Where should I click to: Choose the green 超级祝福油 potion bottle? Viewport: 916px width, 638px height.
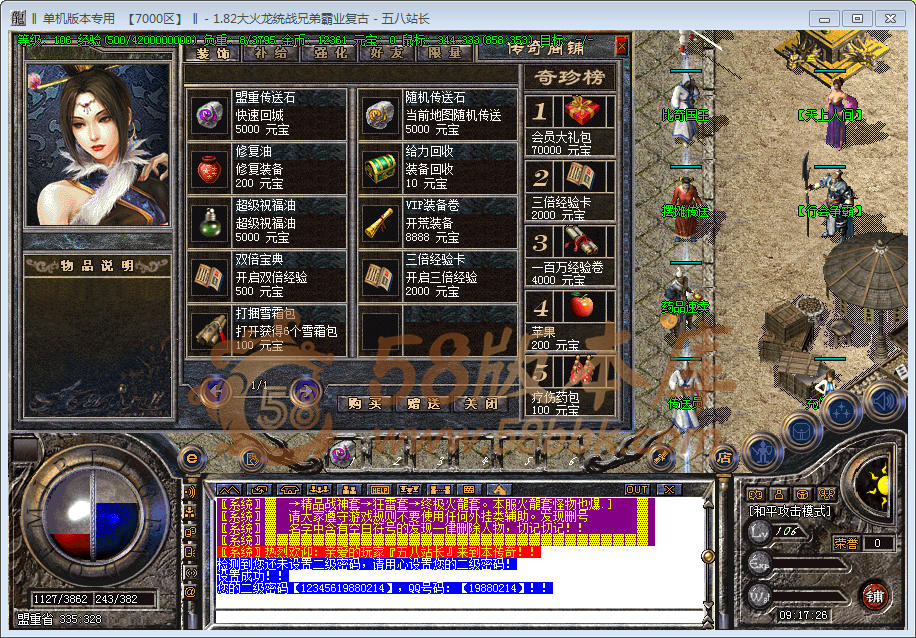tap(209, 223)
